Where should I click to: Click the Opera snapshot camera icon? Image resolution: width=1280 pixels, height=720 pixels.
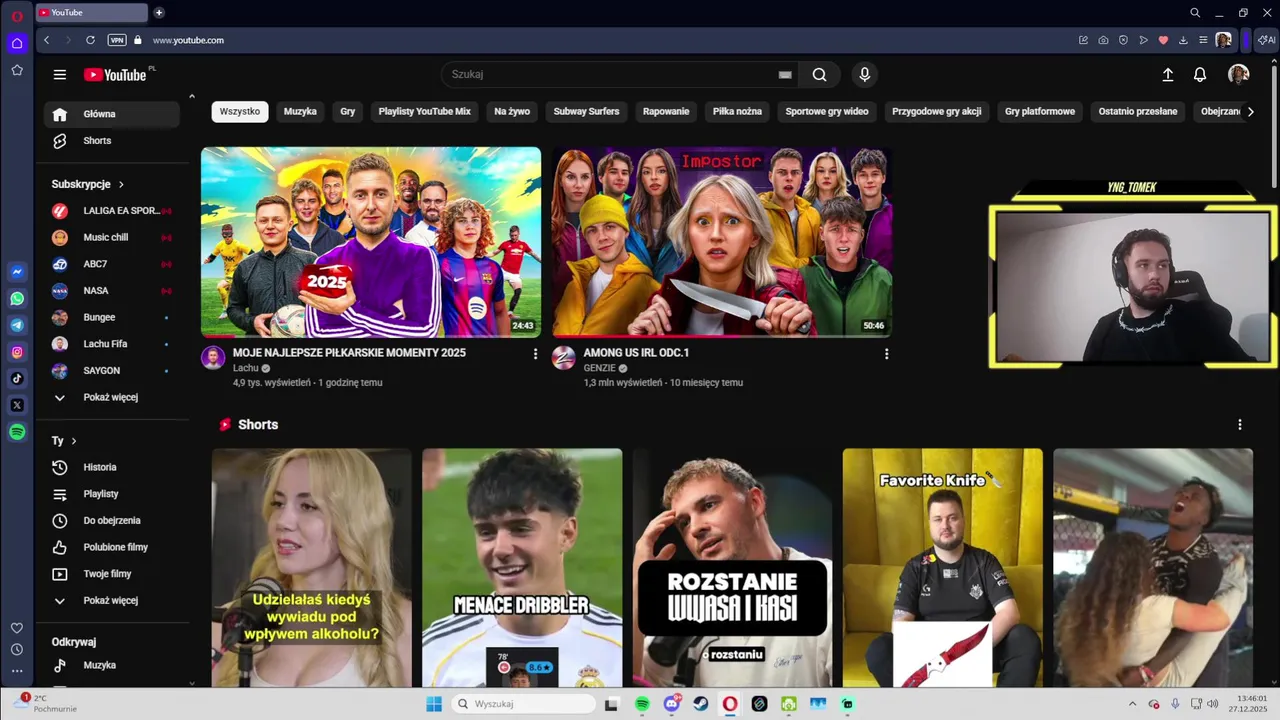coord(1103,40)
